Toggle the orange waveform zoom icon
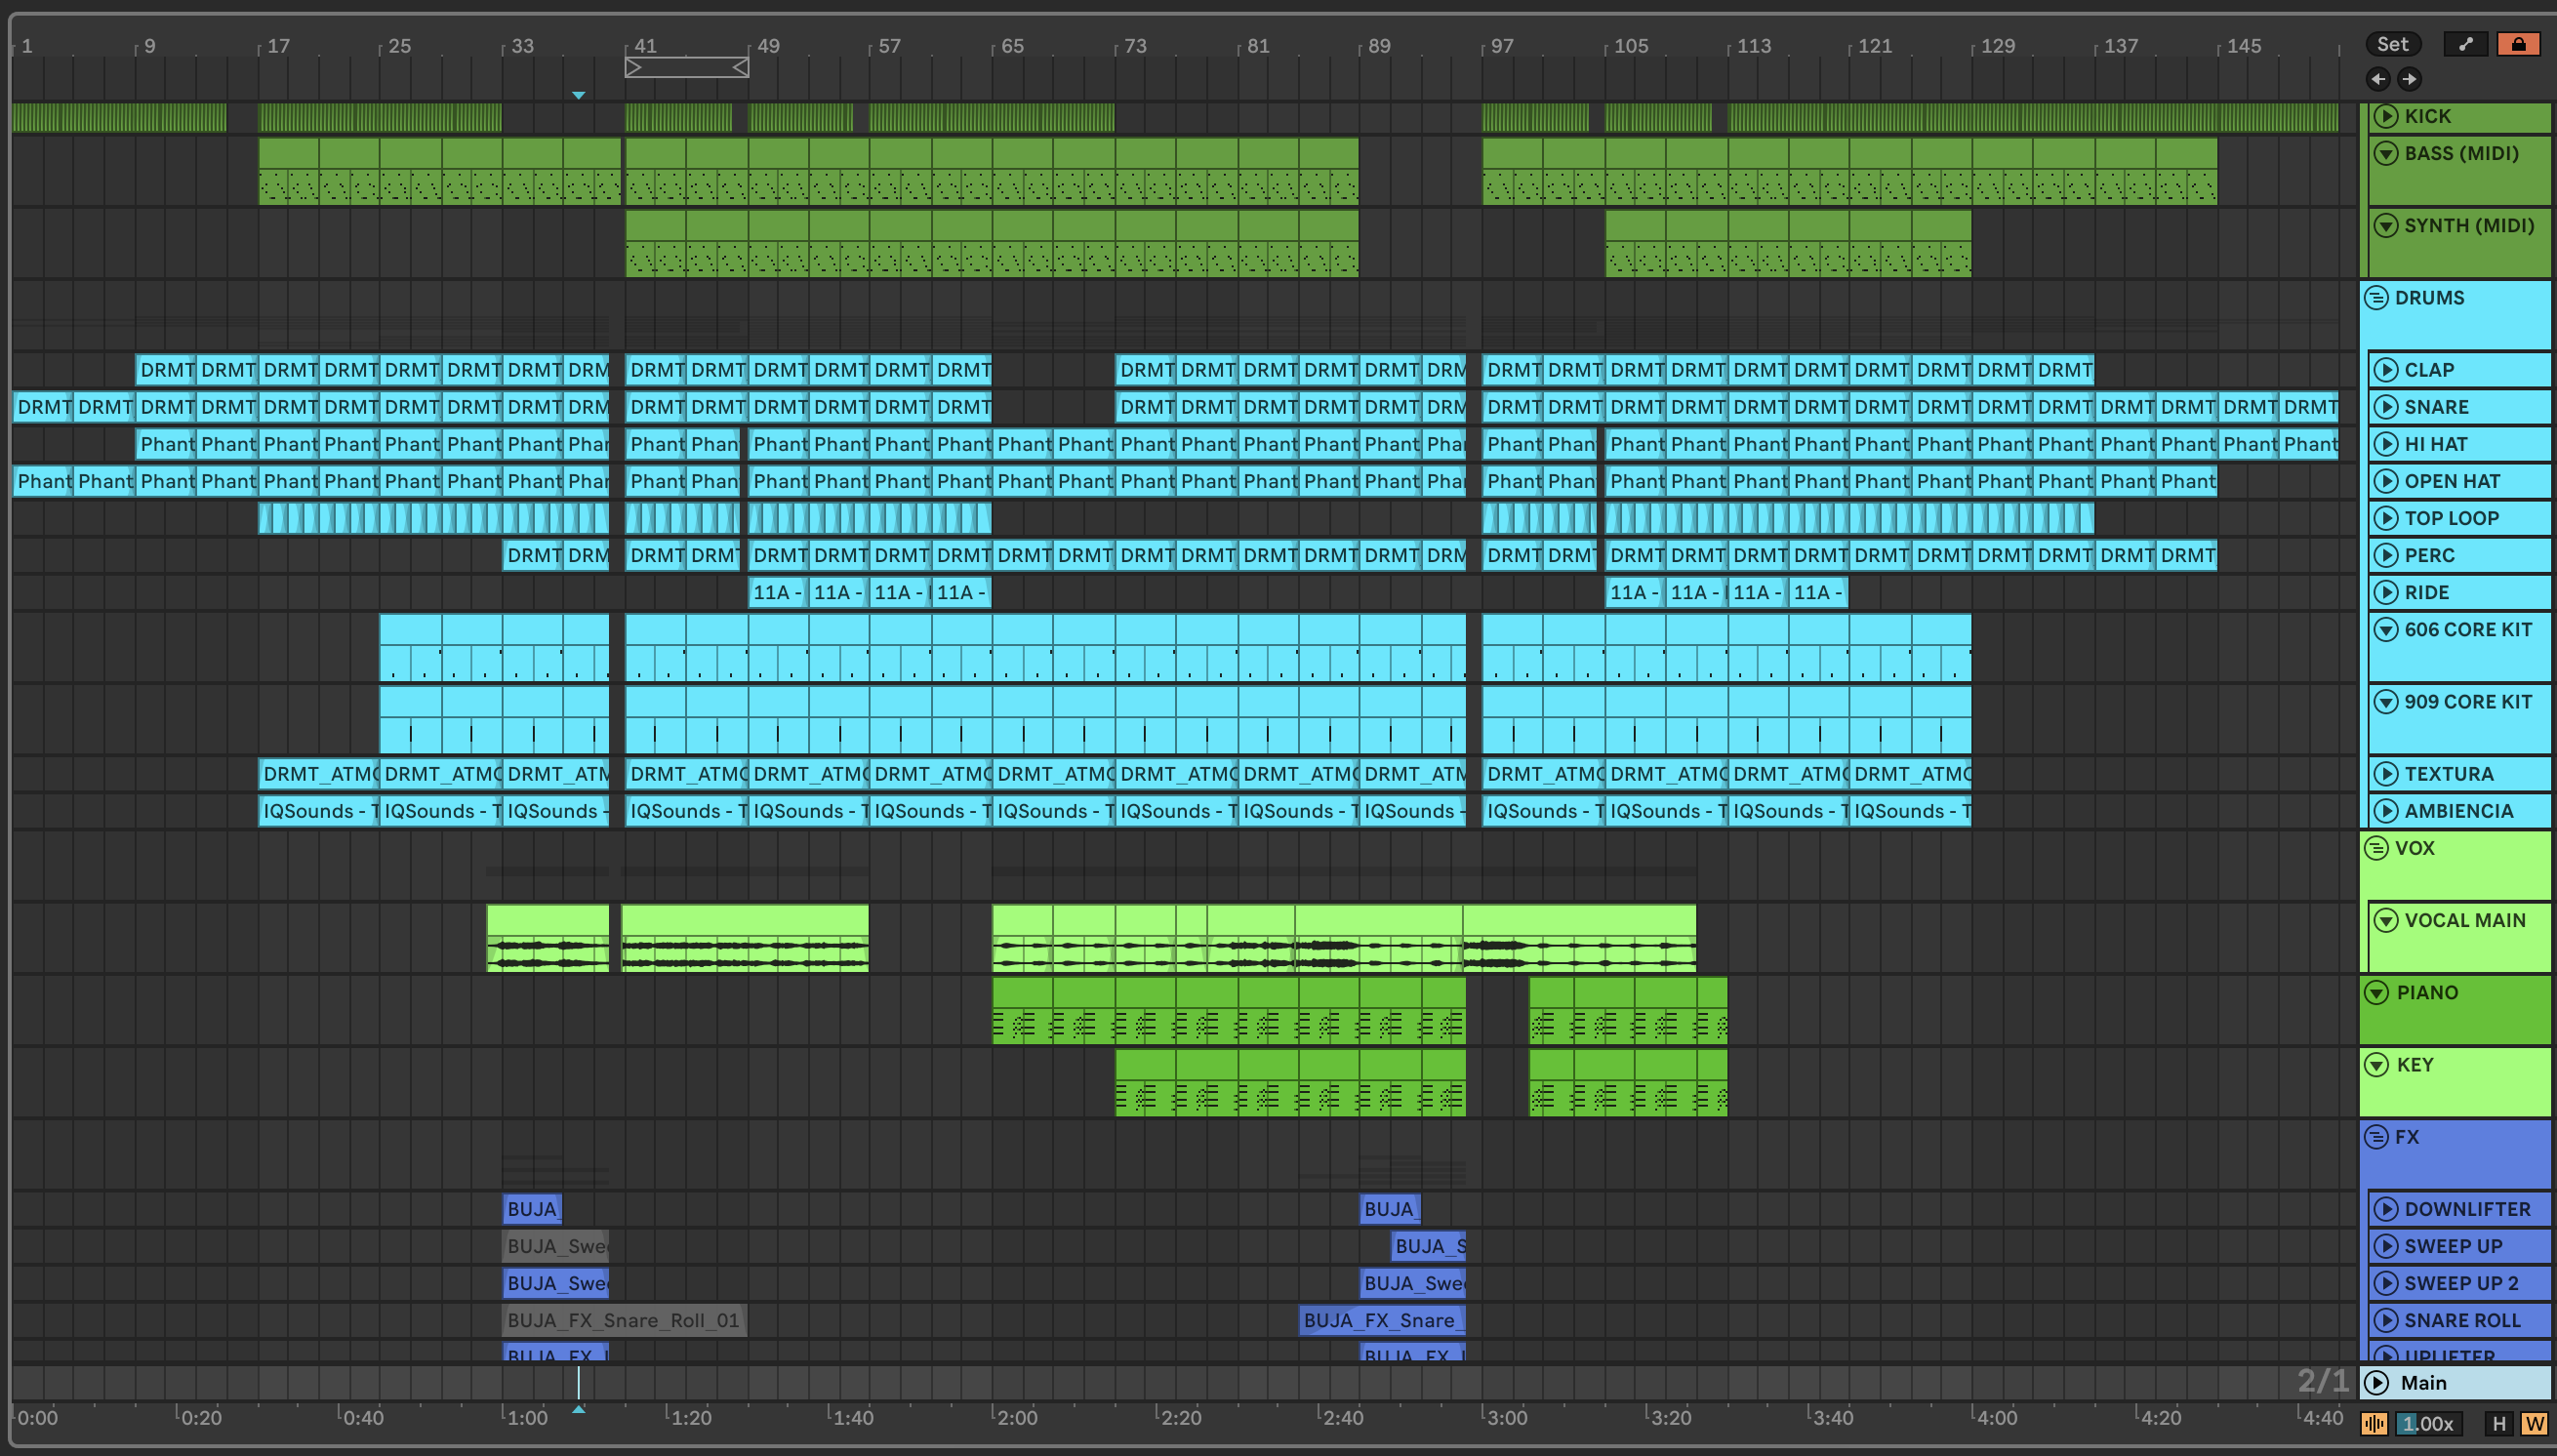Screen dimensions: 2557x1456 2374,1424
